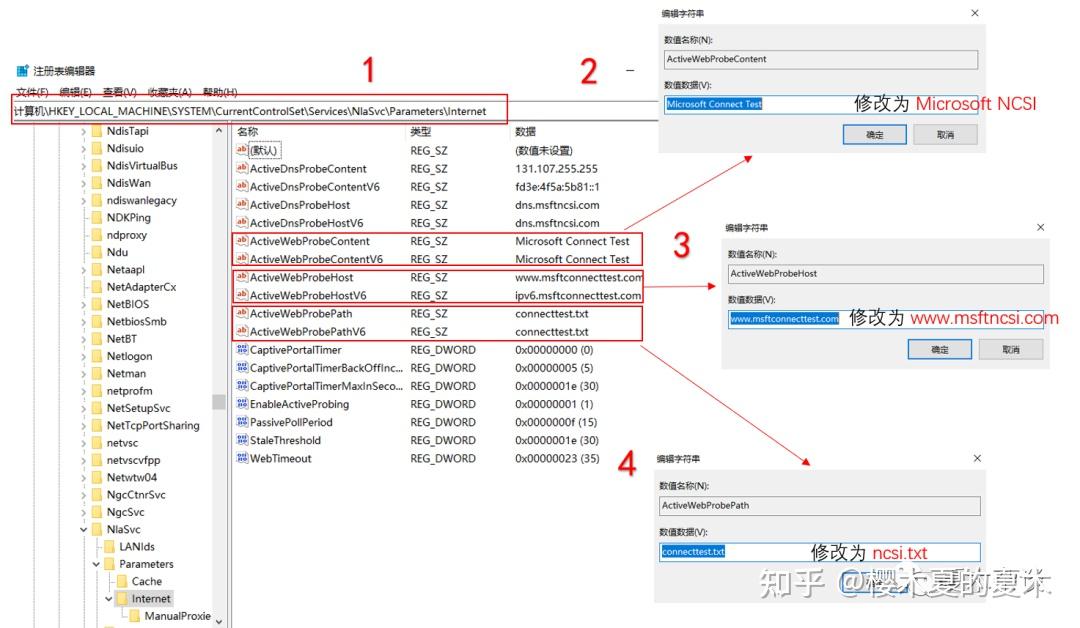Click the 数值数据 field containing connecttest.txt
The image size is (1080, 628).
[819, 552]
